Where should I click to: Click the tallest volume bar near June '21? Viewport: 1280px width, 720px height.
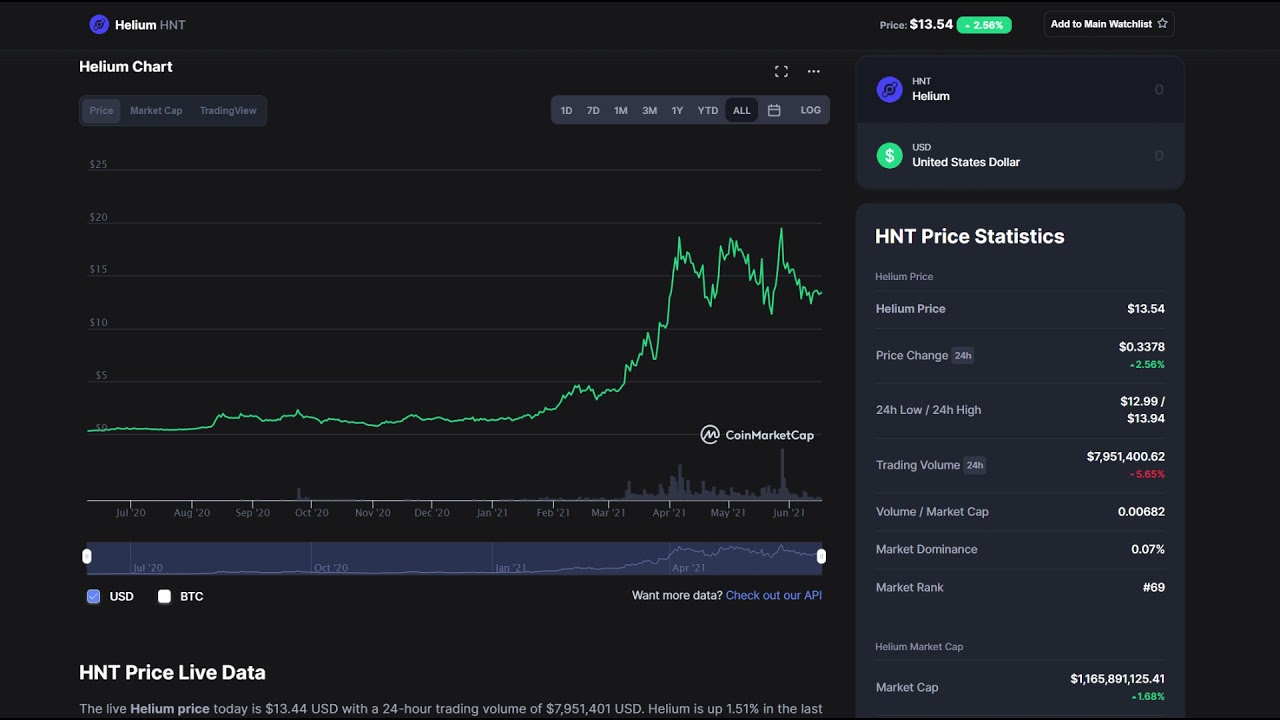pyautogui.click(x=782, y=474)
